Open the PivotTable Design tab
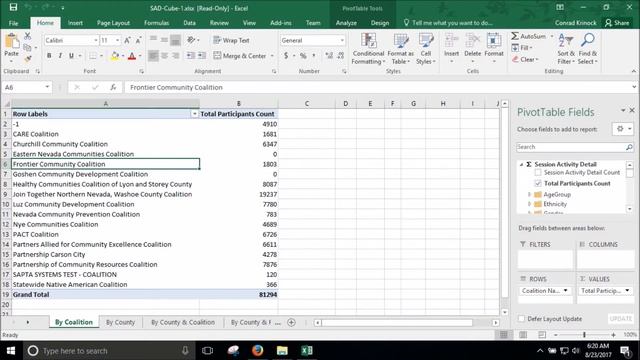The image size is (640, 360). [380, 23]
